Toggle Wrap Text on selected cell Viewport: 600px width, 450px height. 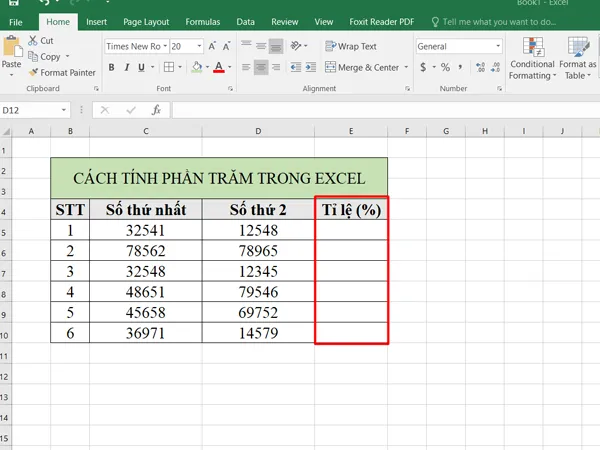350,46
